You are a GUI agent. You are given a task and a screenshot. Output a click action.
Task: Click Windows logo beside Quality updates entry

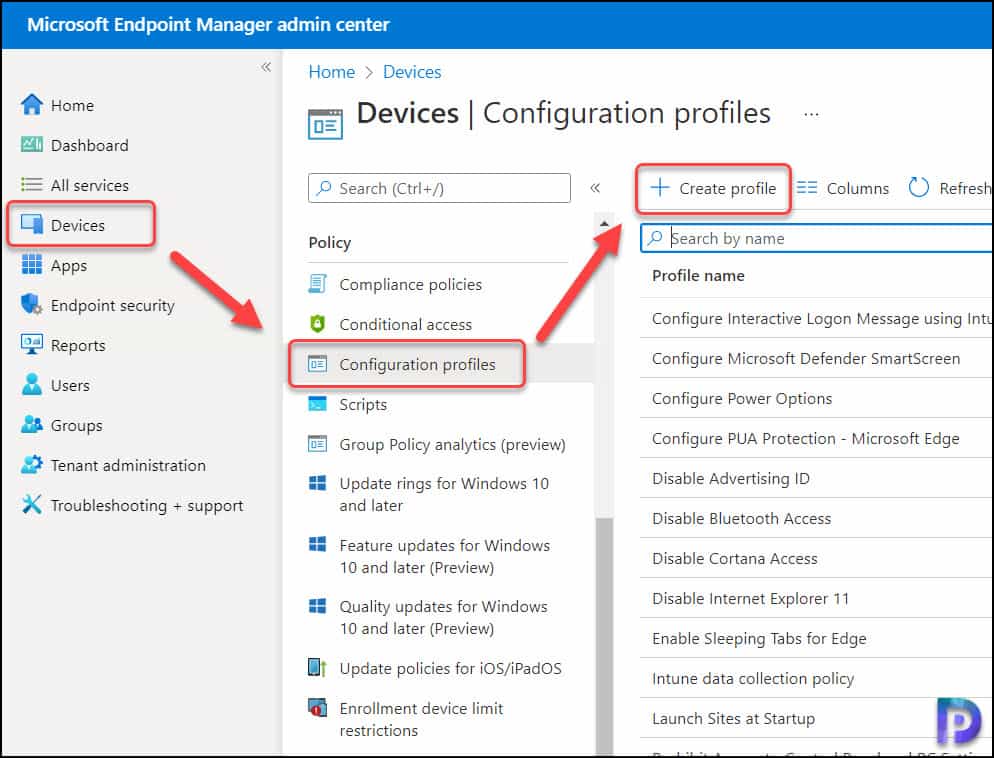[318, 606]
